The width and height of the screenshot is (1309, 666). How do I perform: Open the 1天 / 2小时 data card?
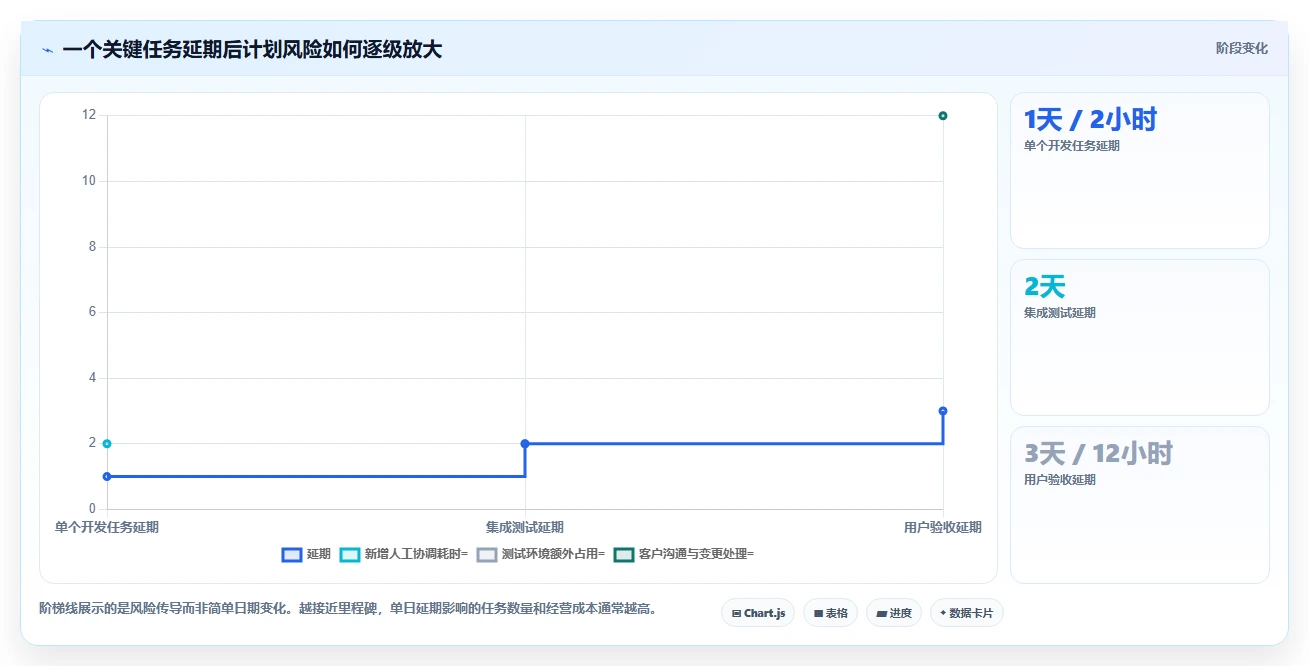coord(1139,170)
